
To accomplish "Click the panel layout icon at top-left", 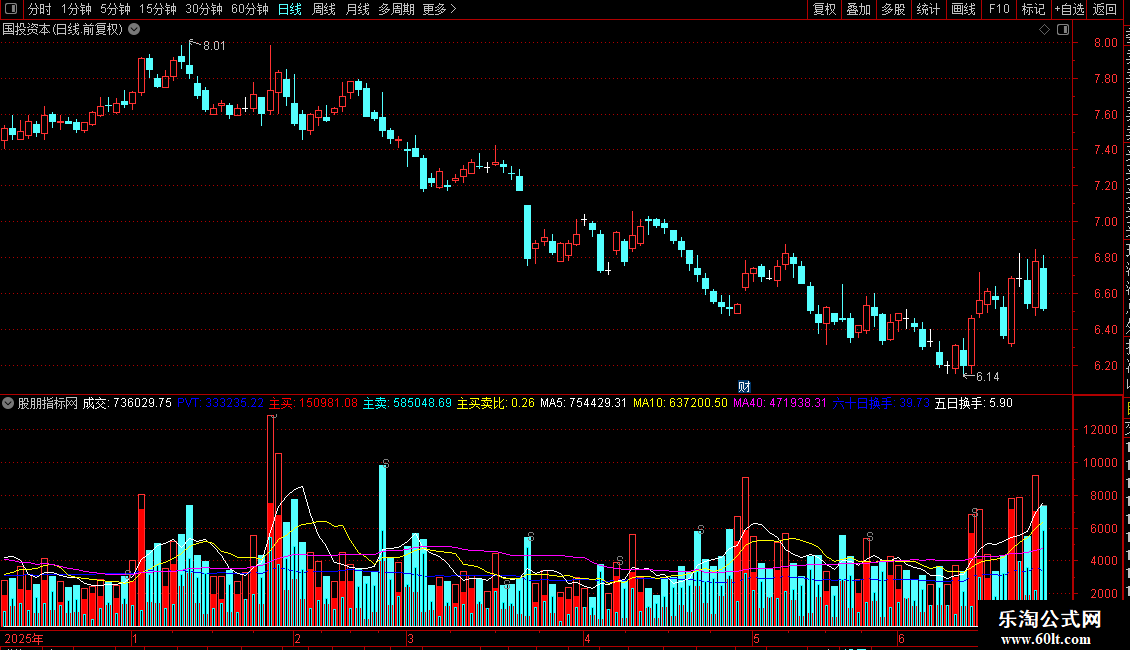I will 11,9.
